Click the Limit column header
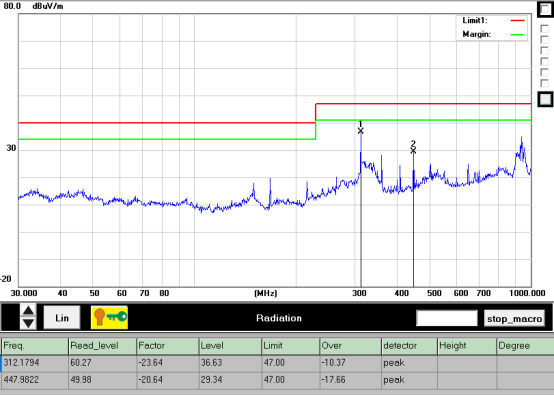554x396 pixels. [291, 346]
